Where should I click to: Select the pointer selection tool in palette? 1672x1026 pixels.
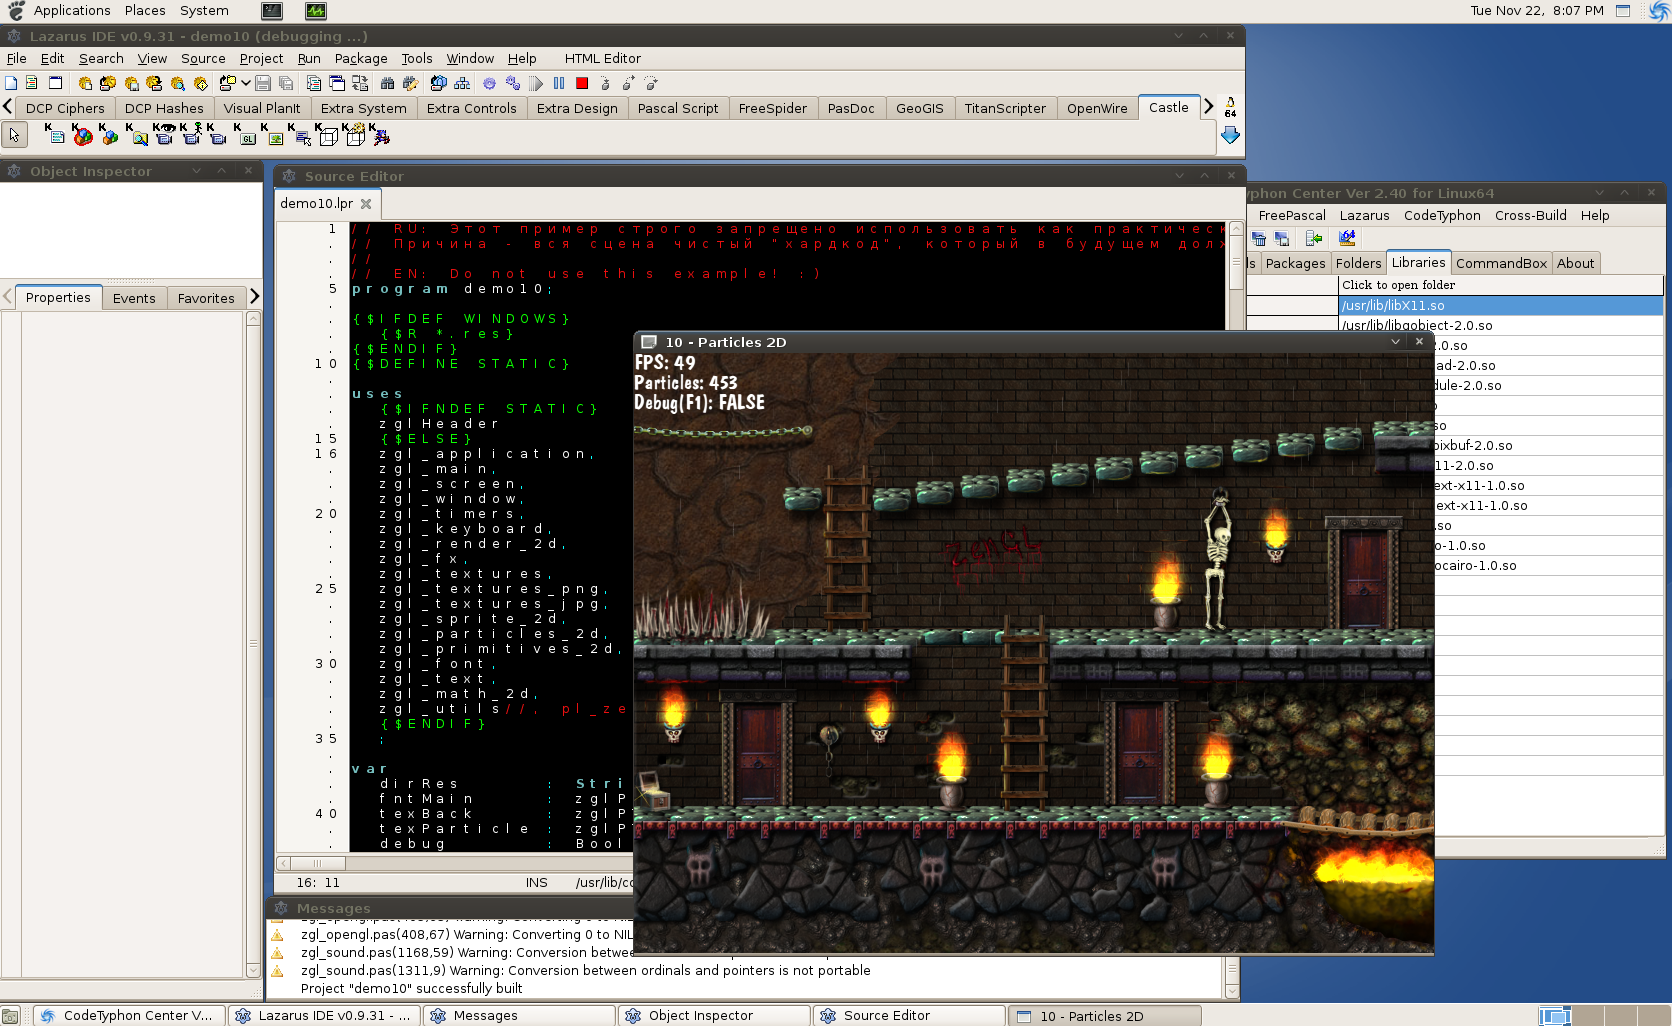click(x=14, y=135)
